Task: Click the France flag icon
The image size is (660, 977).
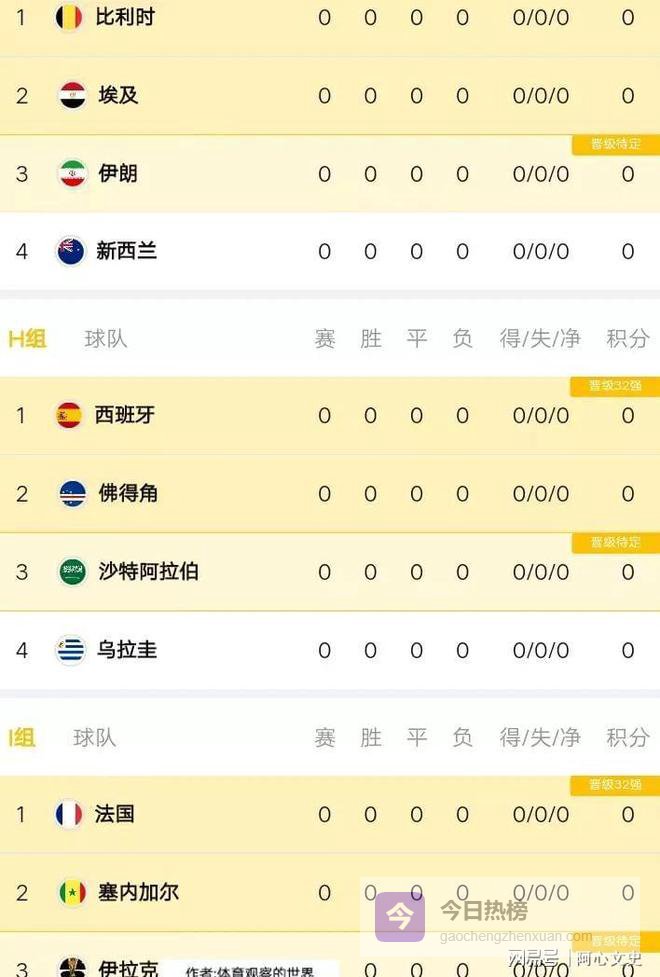Action: pyautogui.click(x=70, y=814)
